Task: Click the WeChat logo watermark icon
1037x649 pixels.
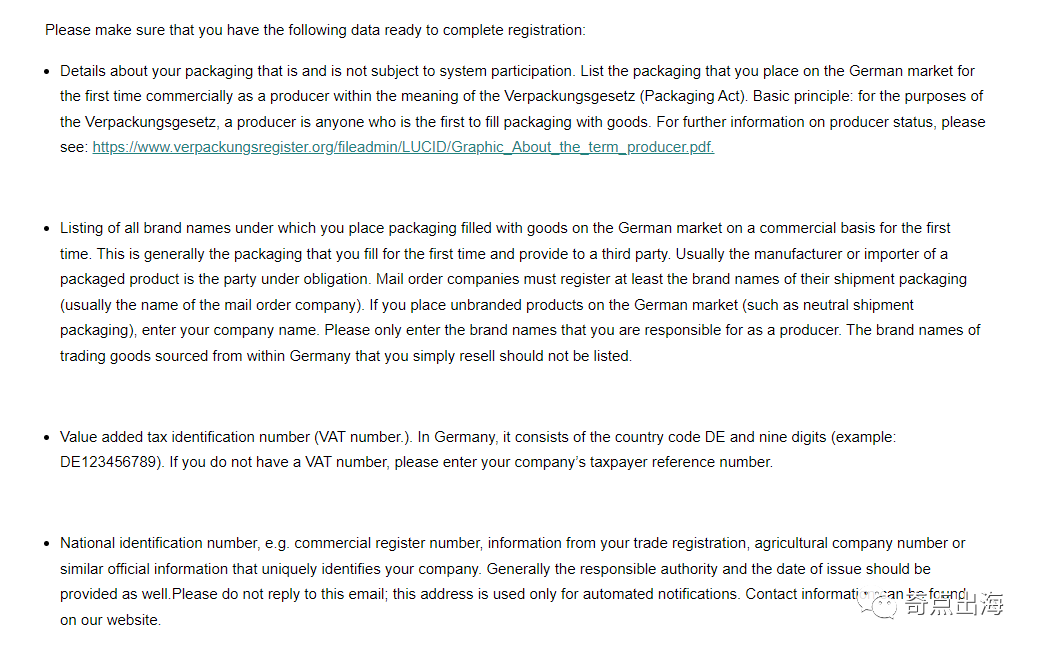Action: 883,605
